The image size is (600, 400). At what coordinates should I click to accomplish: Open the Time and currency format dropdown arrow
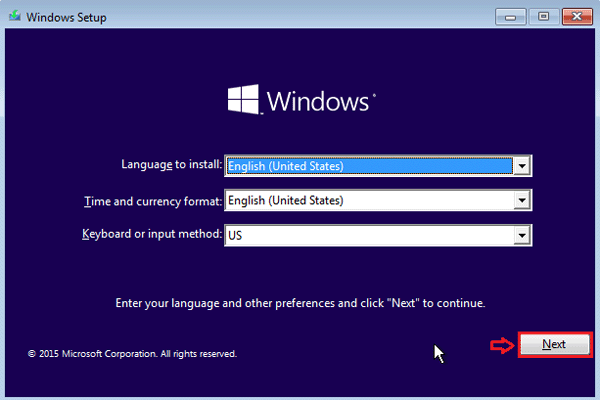click(x=521, y=201)
